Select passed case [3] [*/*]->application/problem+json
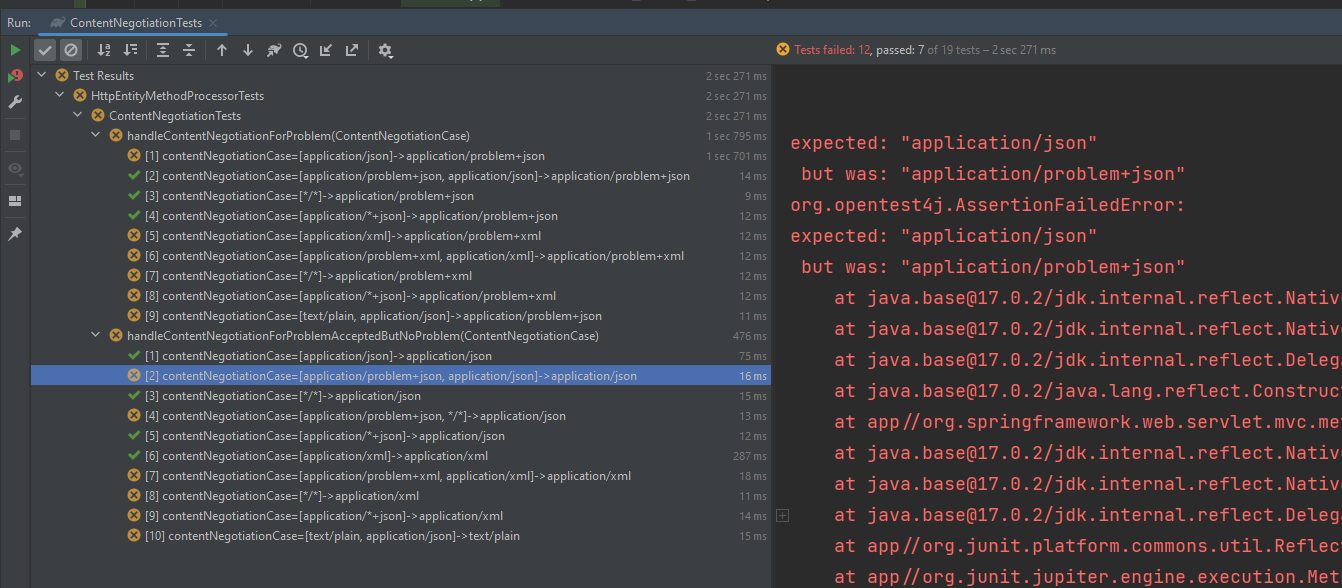This screenshot has width=1342, height=588. (x=401, y=196)
